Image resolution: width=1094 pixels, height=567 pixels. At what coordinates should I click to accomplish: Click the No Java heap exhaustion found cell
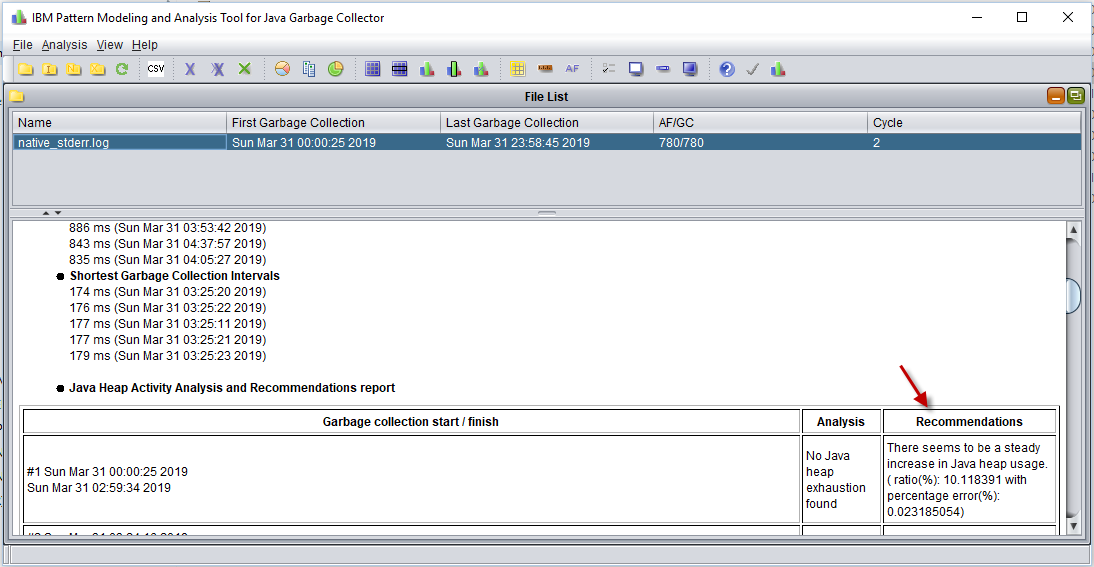pyautogui.click(x=841, y=480)
